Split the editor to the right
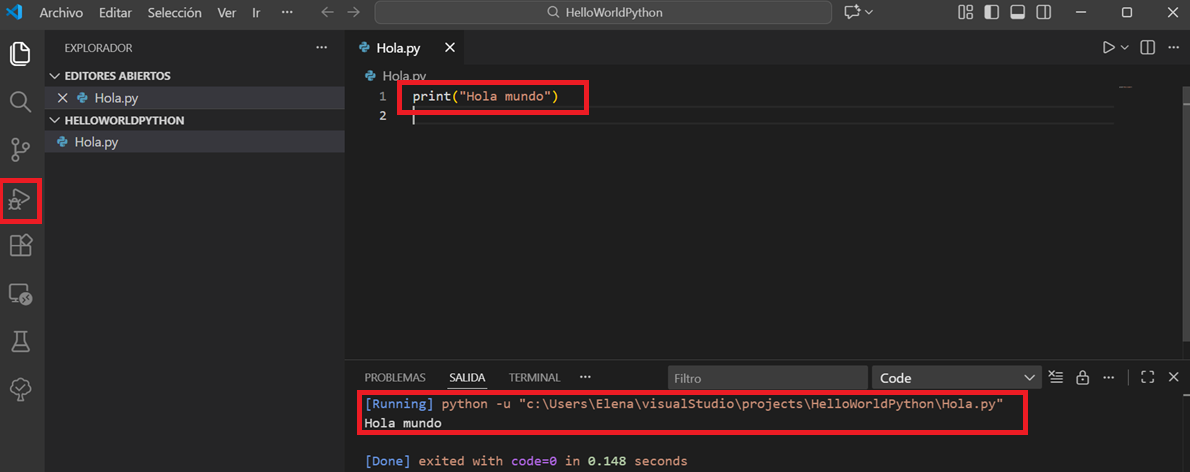 pyautogui.click(x=1148, y=48)
